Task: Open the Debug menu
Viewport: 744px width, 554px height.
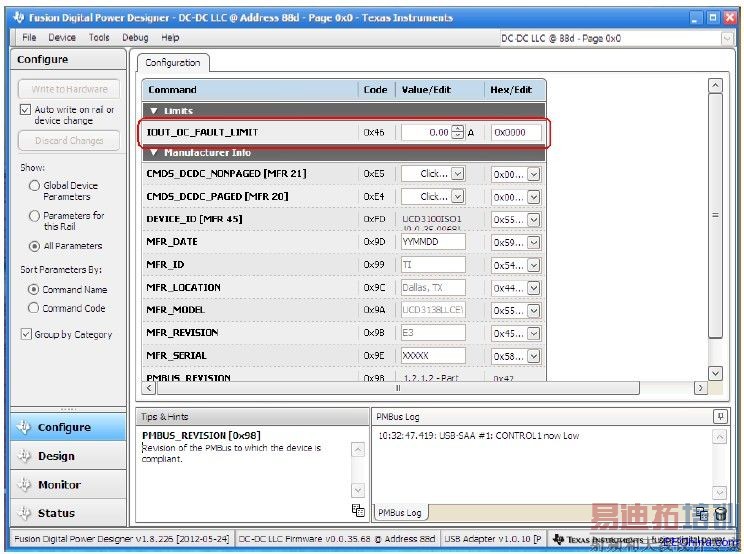Action: [135, 37]
